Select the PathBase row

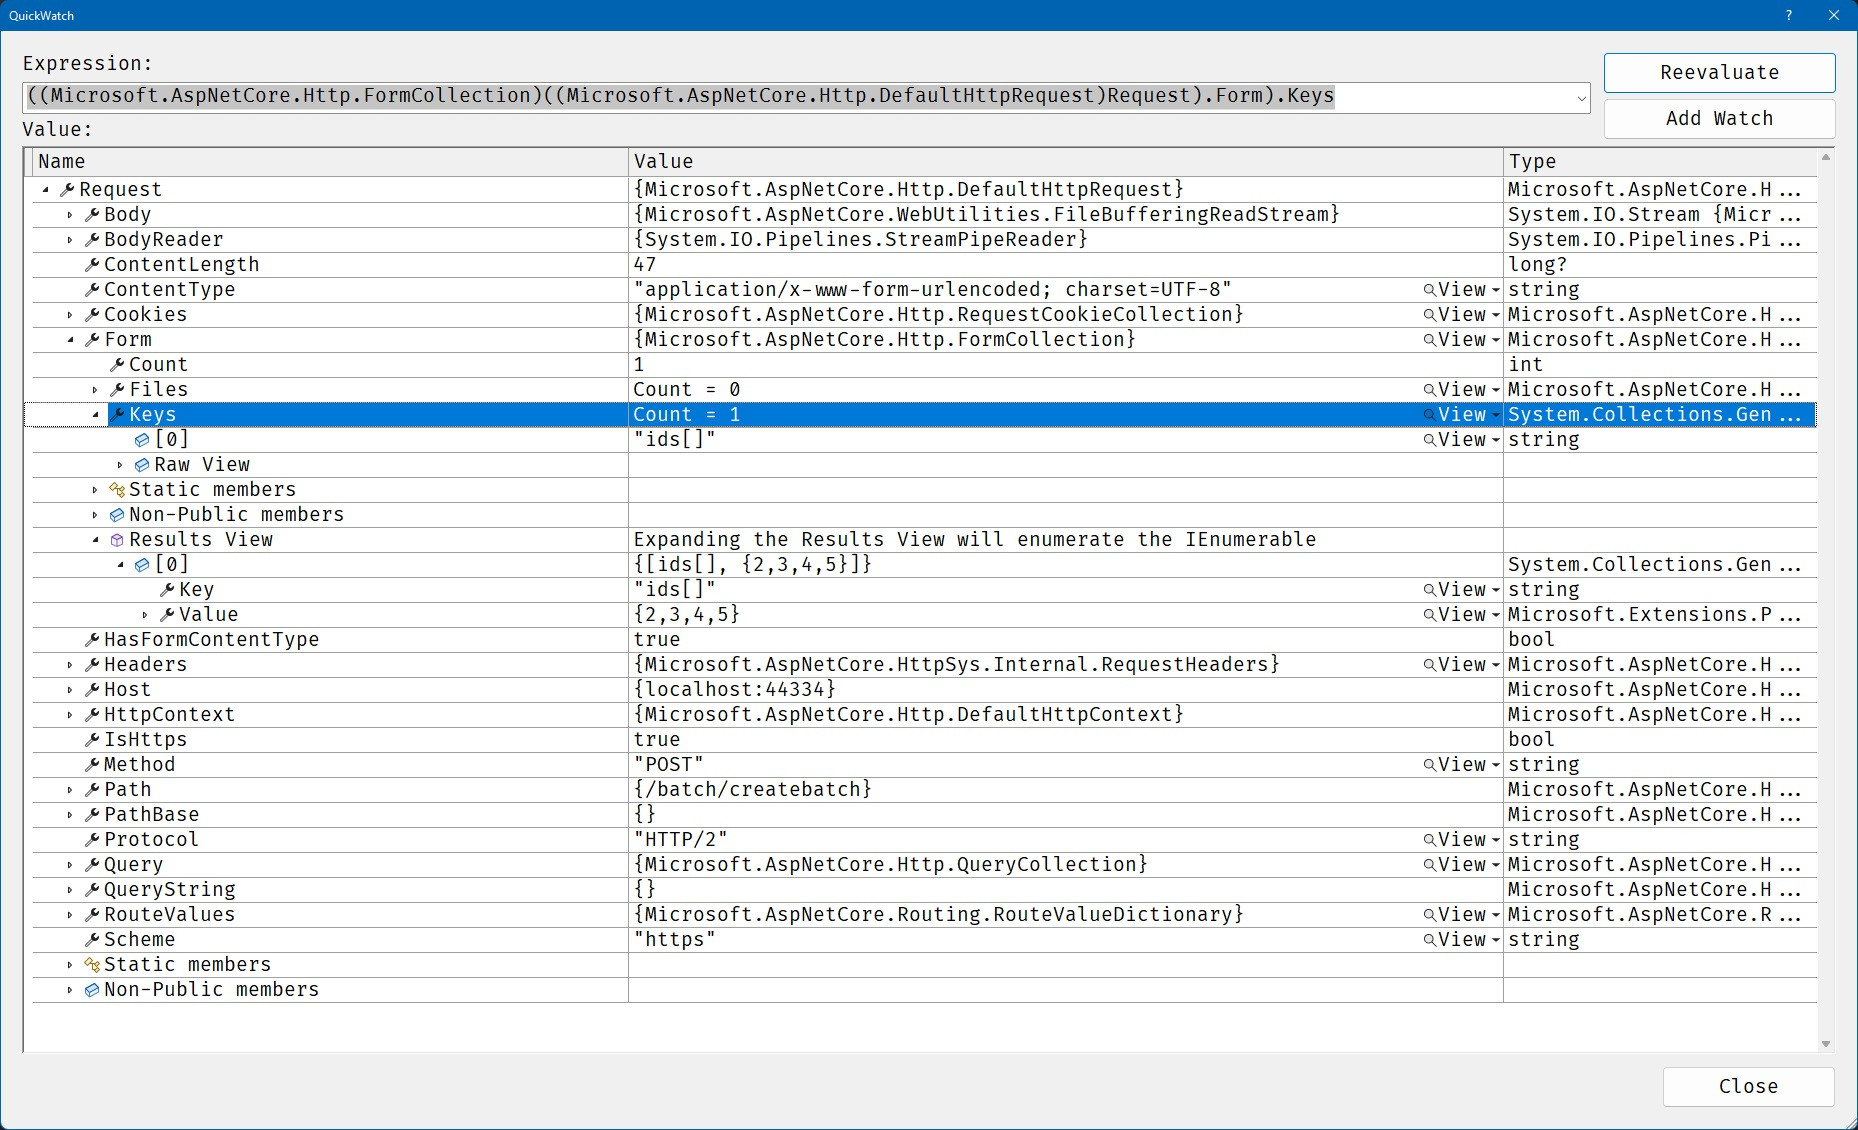924,815
